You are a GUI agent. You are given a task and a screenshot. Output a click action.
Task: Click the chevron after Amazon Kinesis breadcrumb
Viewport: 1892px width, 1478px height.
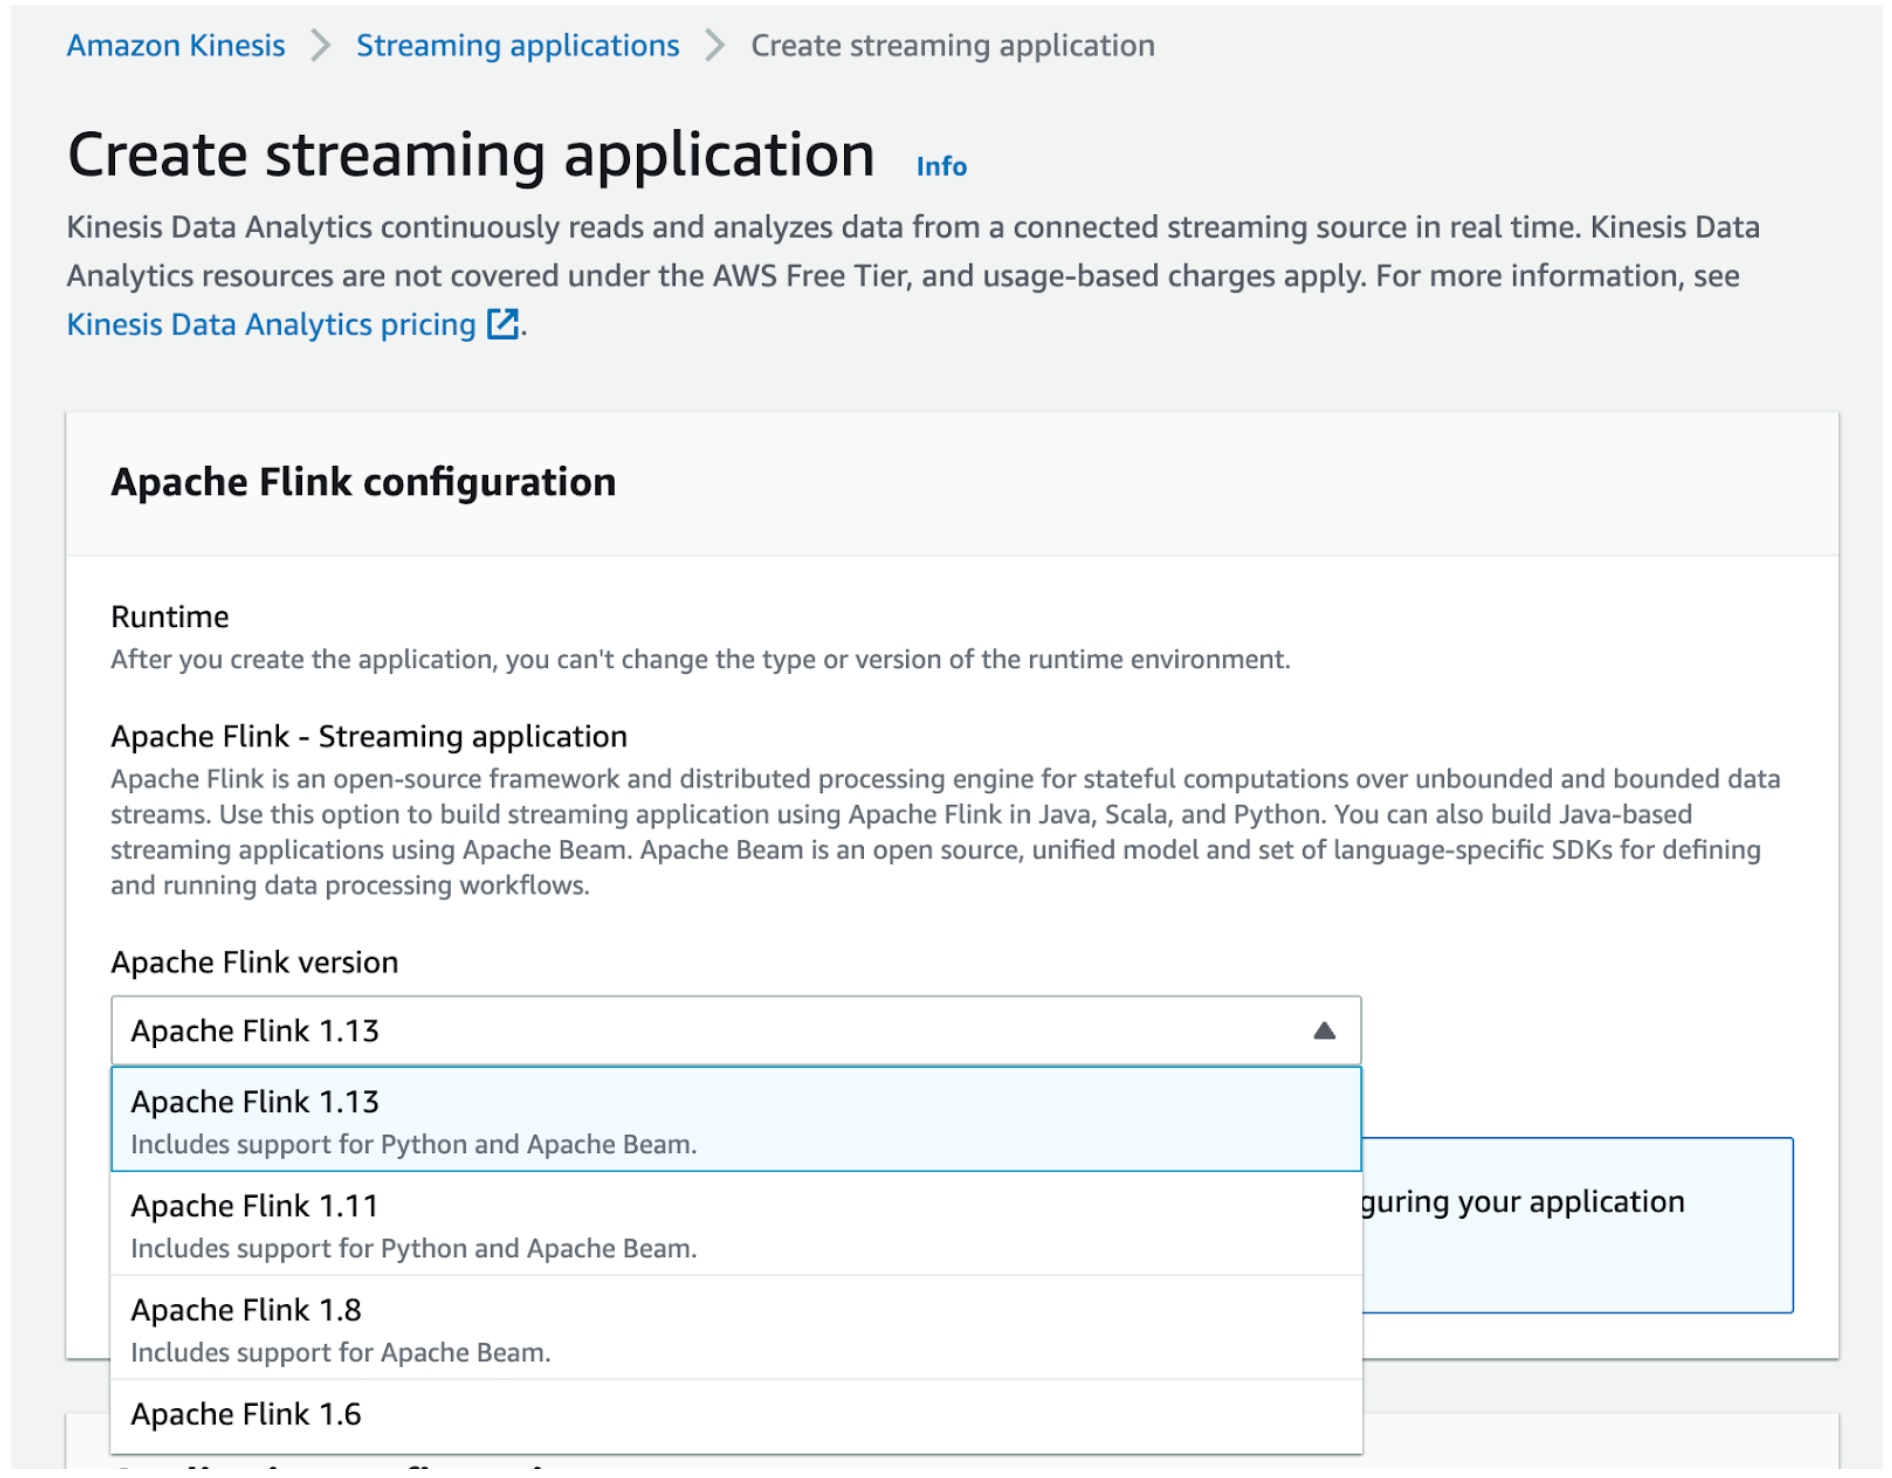click(x=320, y=45)
